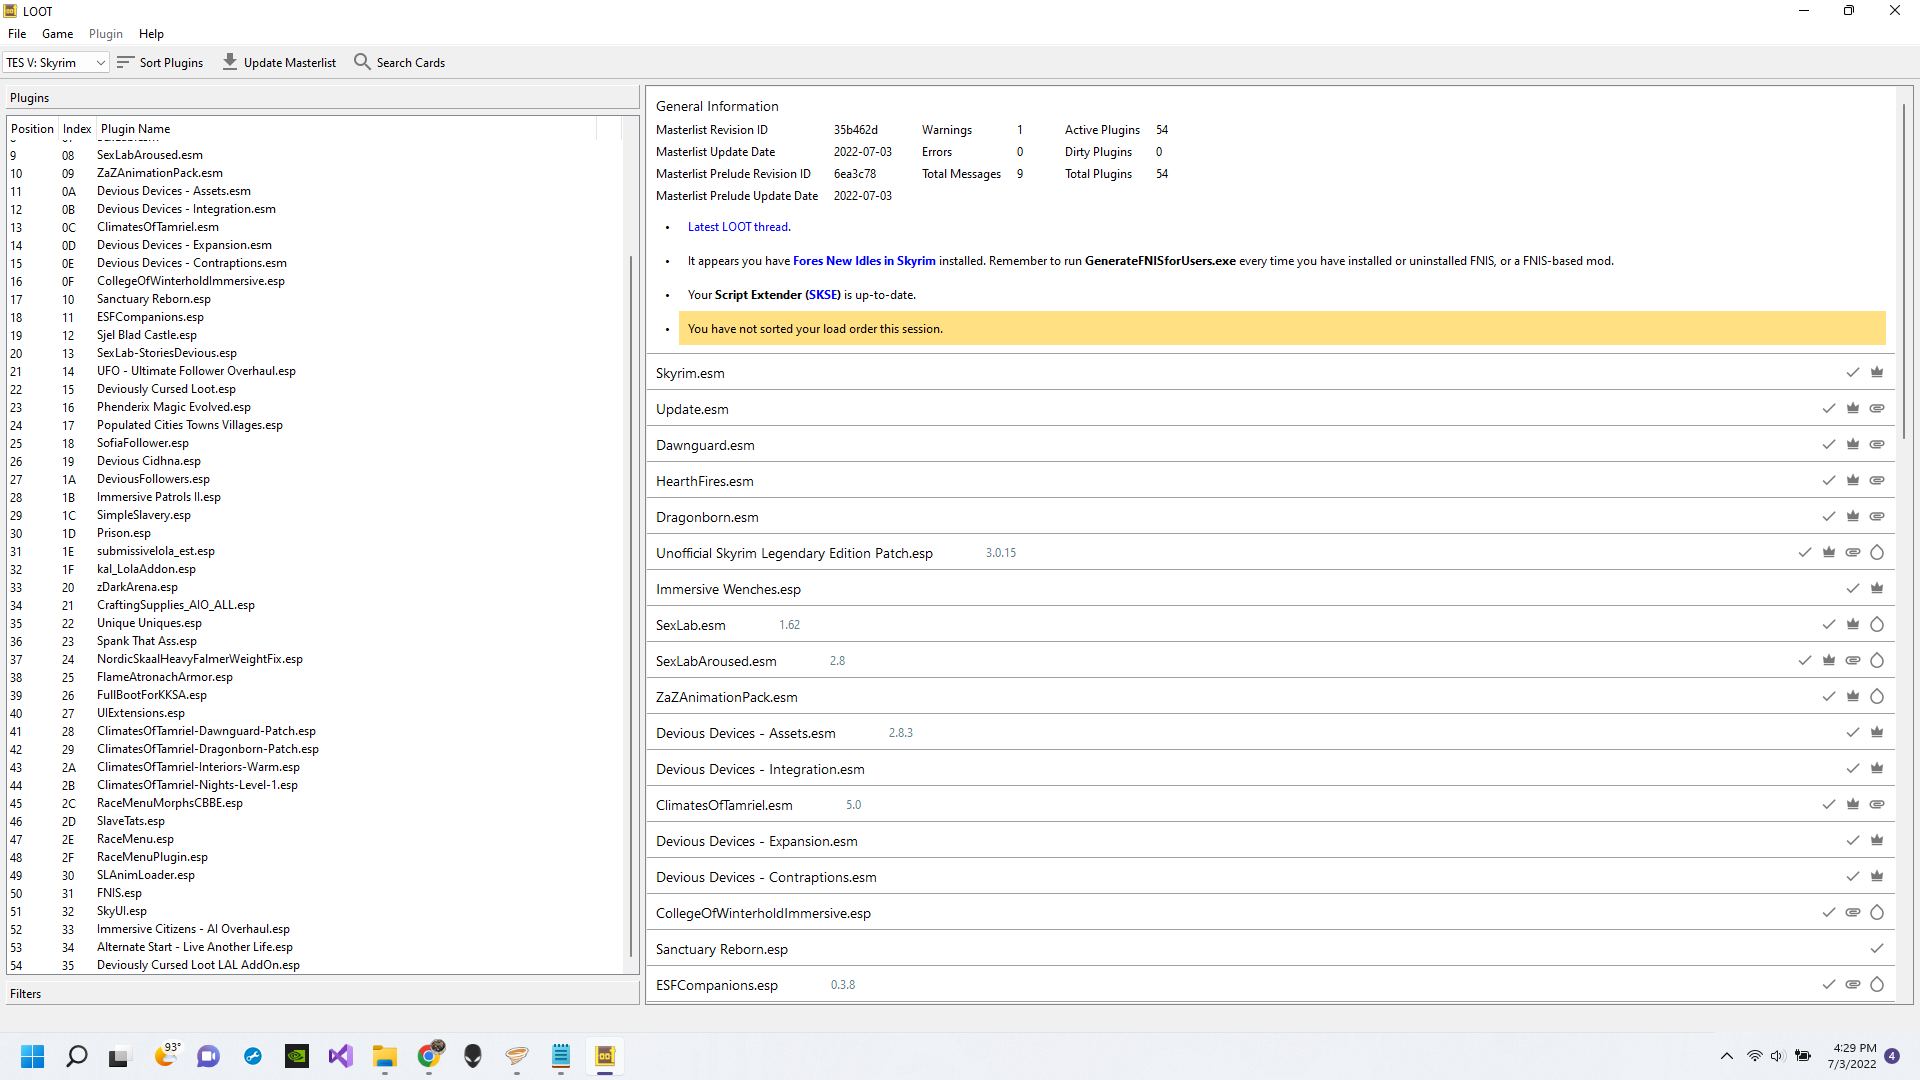Collapse the Plugins panel header
The image size is (1920, 1080).
[322, 97]
